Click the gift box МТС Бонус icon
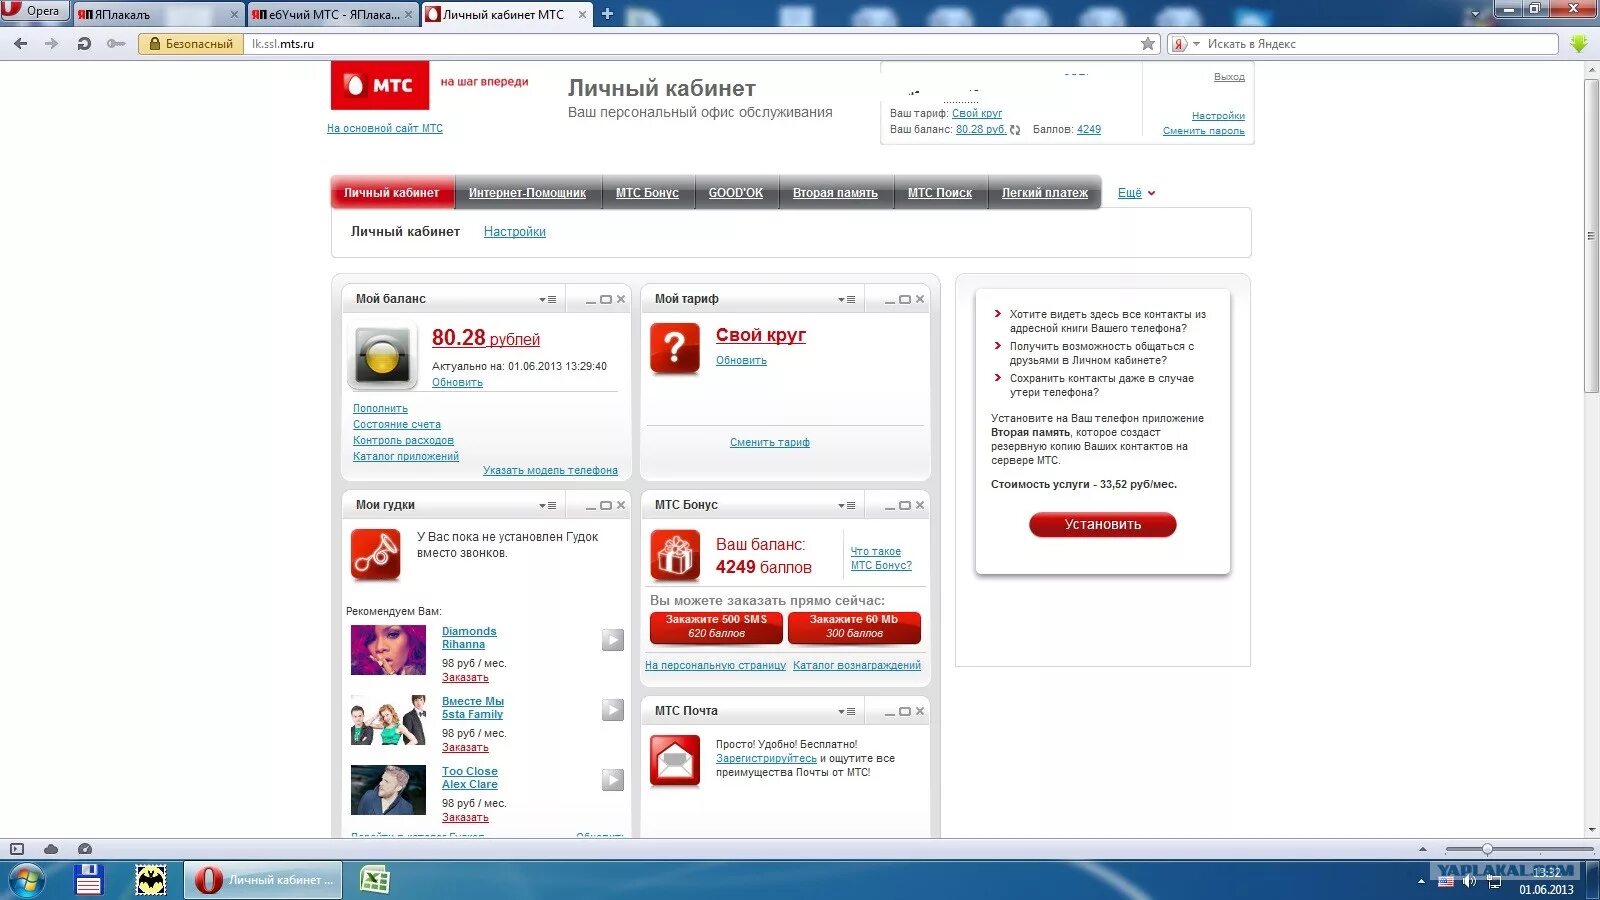This screenshot has width=1600, height=900. click(x=675, y=556)
